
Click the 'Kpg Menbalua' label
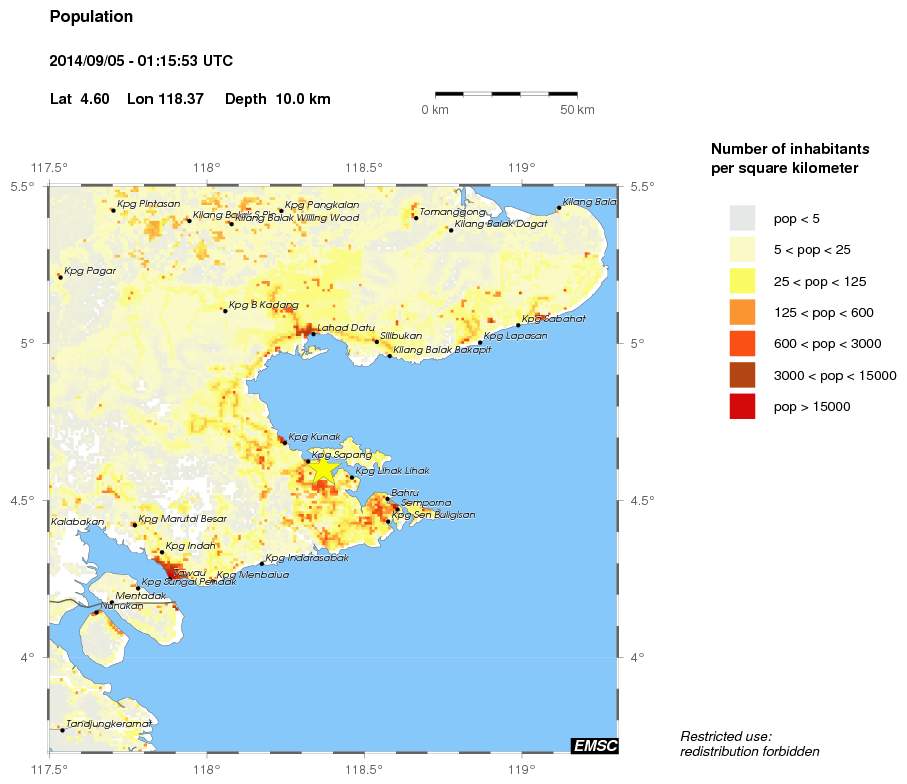pyautogui.click(x=253, y=575)
